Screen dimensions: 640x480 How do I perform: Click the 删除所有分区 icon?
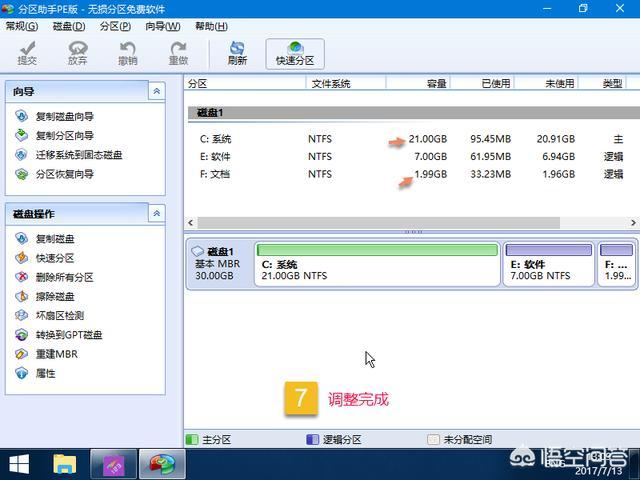tap(21, 277)
